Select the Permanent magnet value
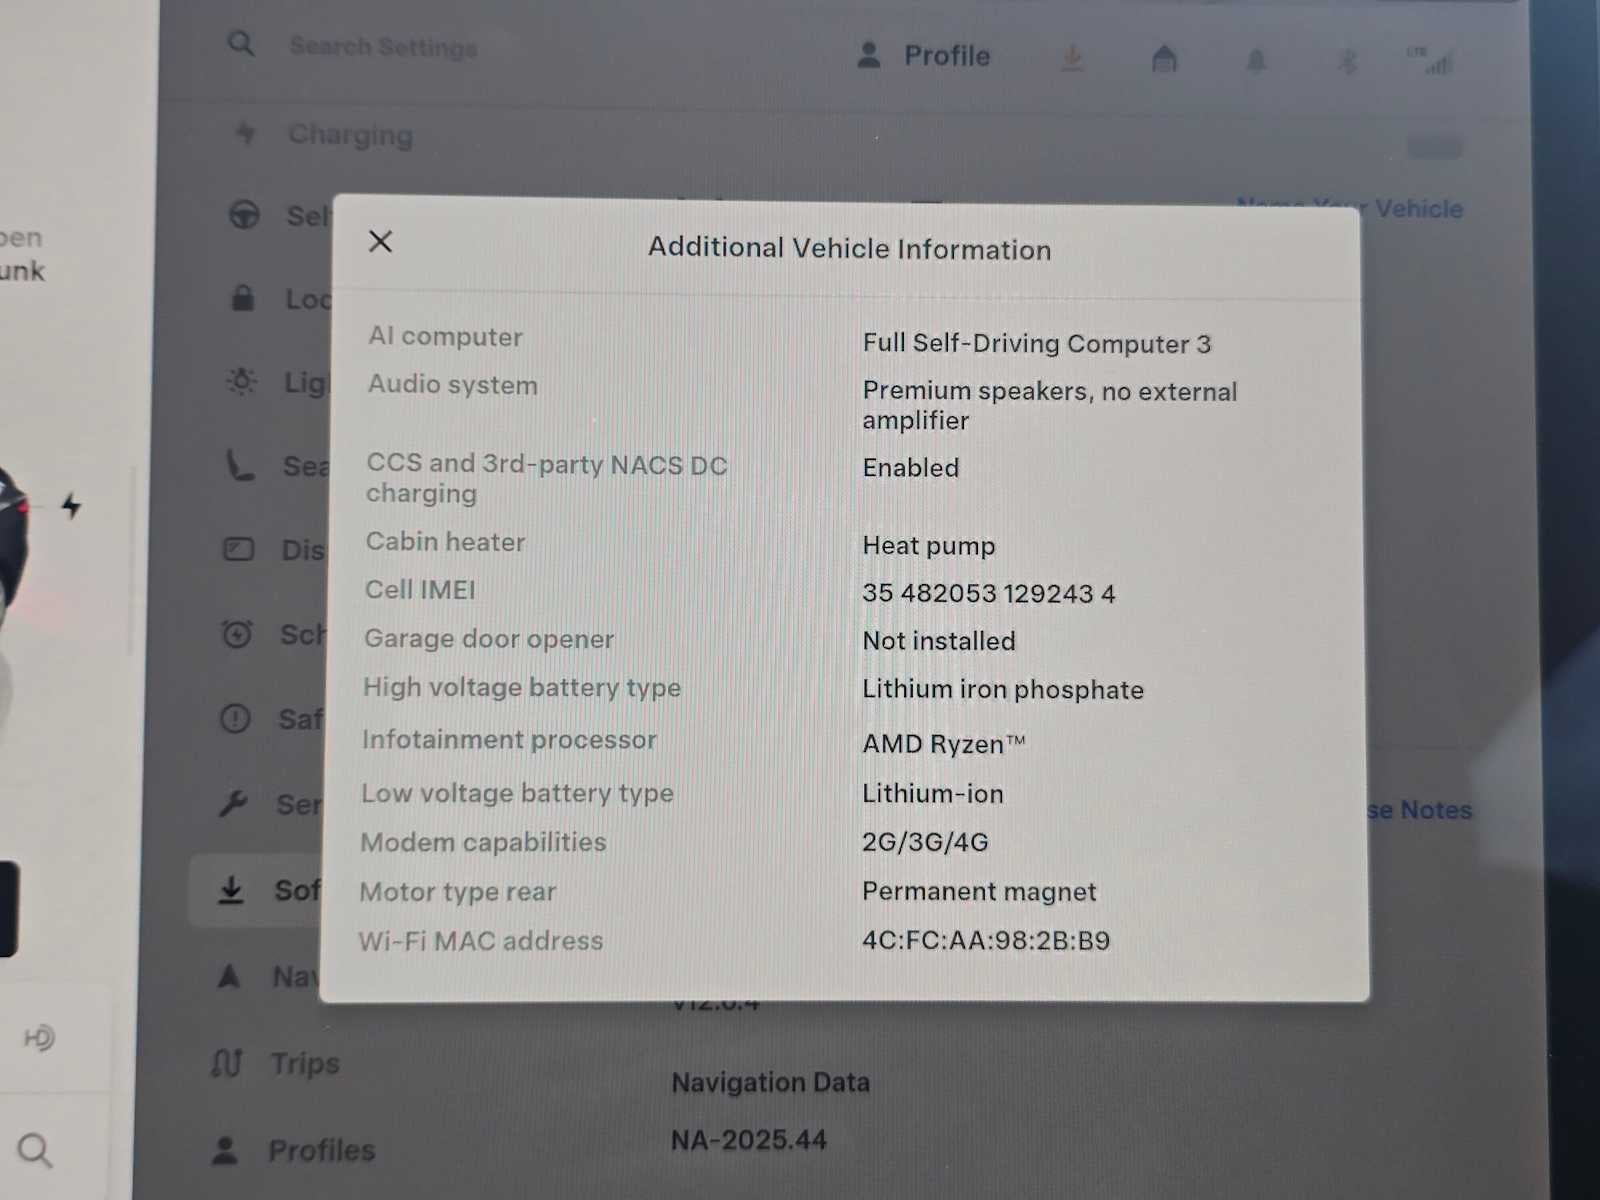Image resolution: width=1600 pixels, height=1200 pixels. [x=979, y=892]
